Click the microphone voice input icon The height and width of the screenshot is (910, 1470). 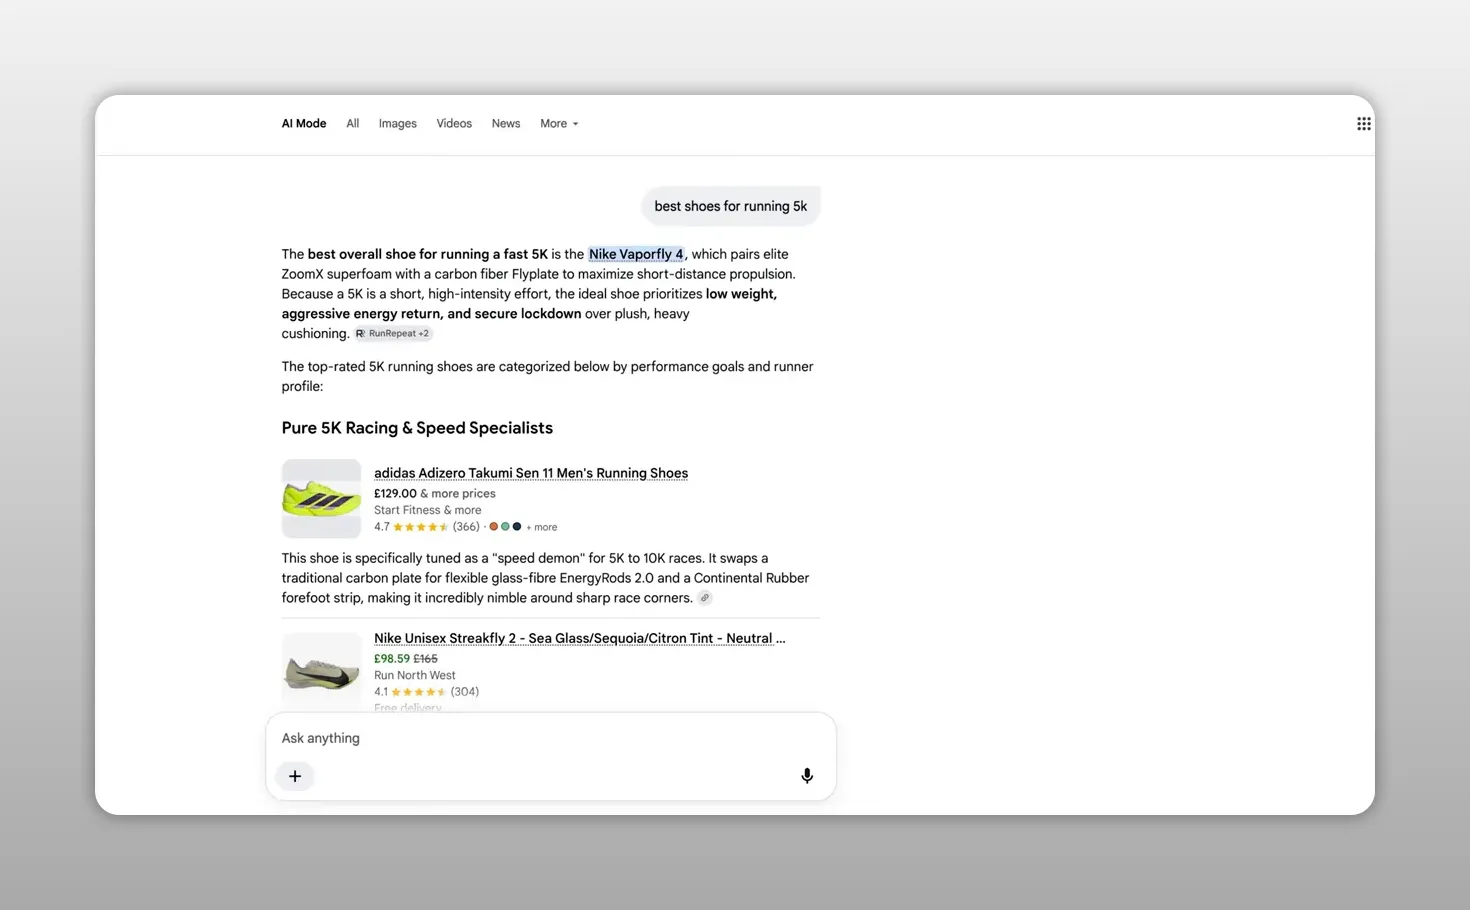click(x=807, y=776)
